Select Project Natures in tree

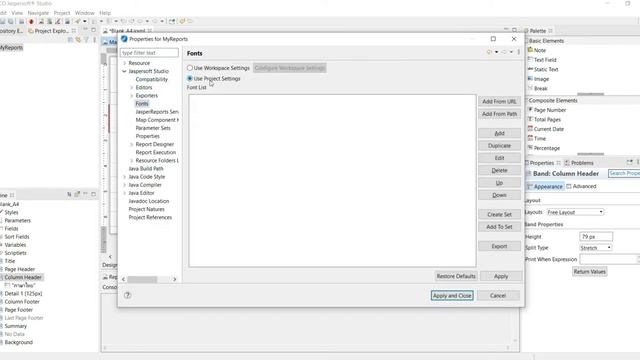point(147,209)
